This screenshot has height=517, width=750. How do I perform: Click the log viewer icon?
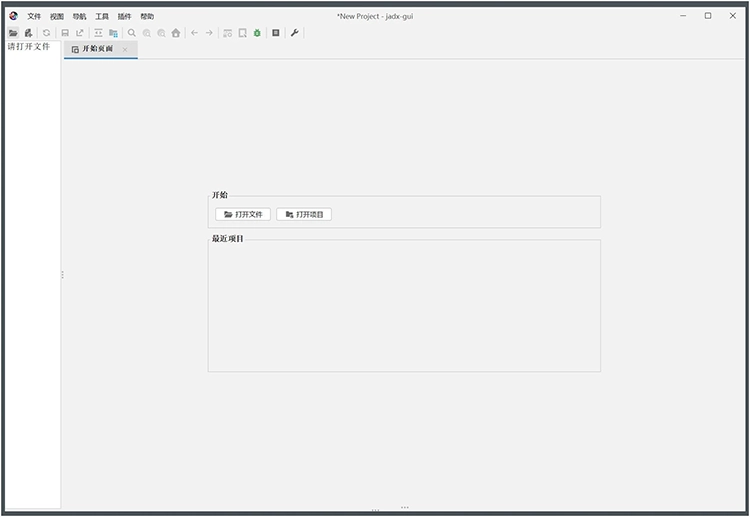(x=276, y=33)
